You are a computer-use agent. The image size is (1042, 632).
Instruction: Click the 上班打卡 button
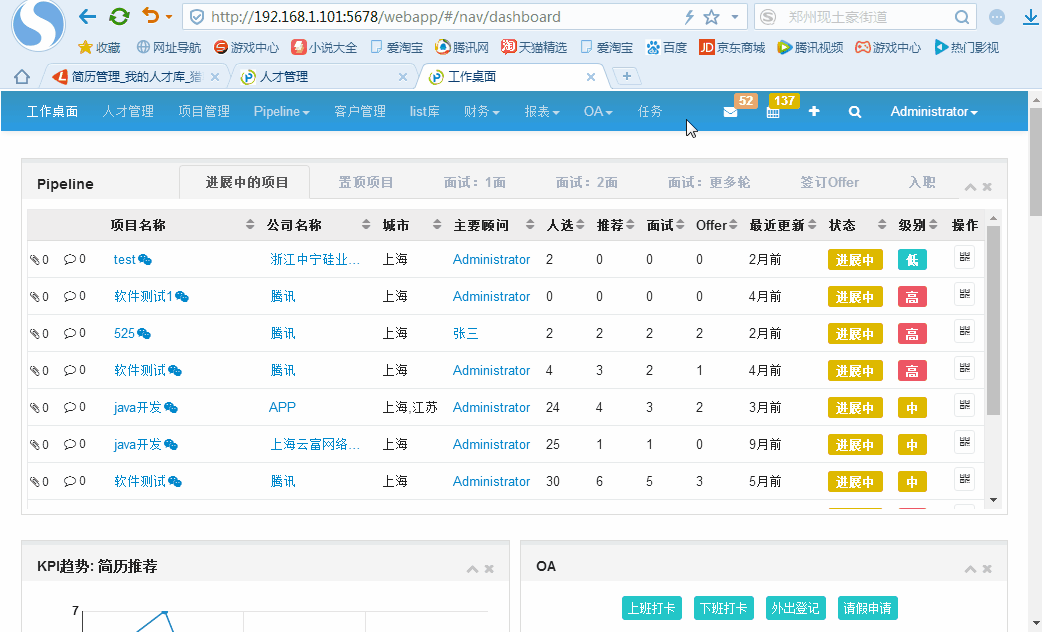[x=651, y=608]
